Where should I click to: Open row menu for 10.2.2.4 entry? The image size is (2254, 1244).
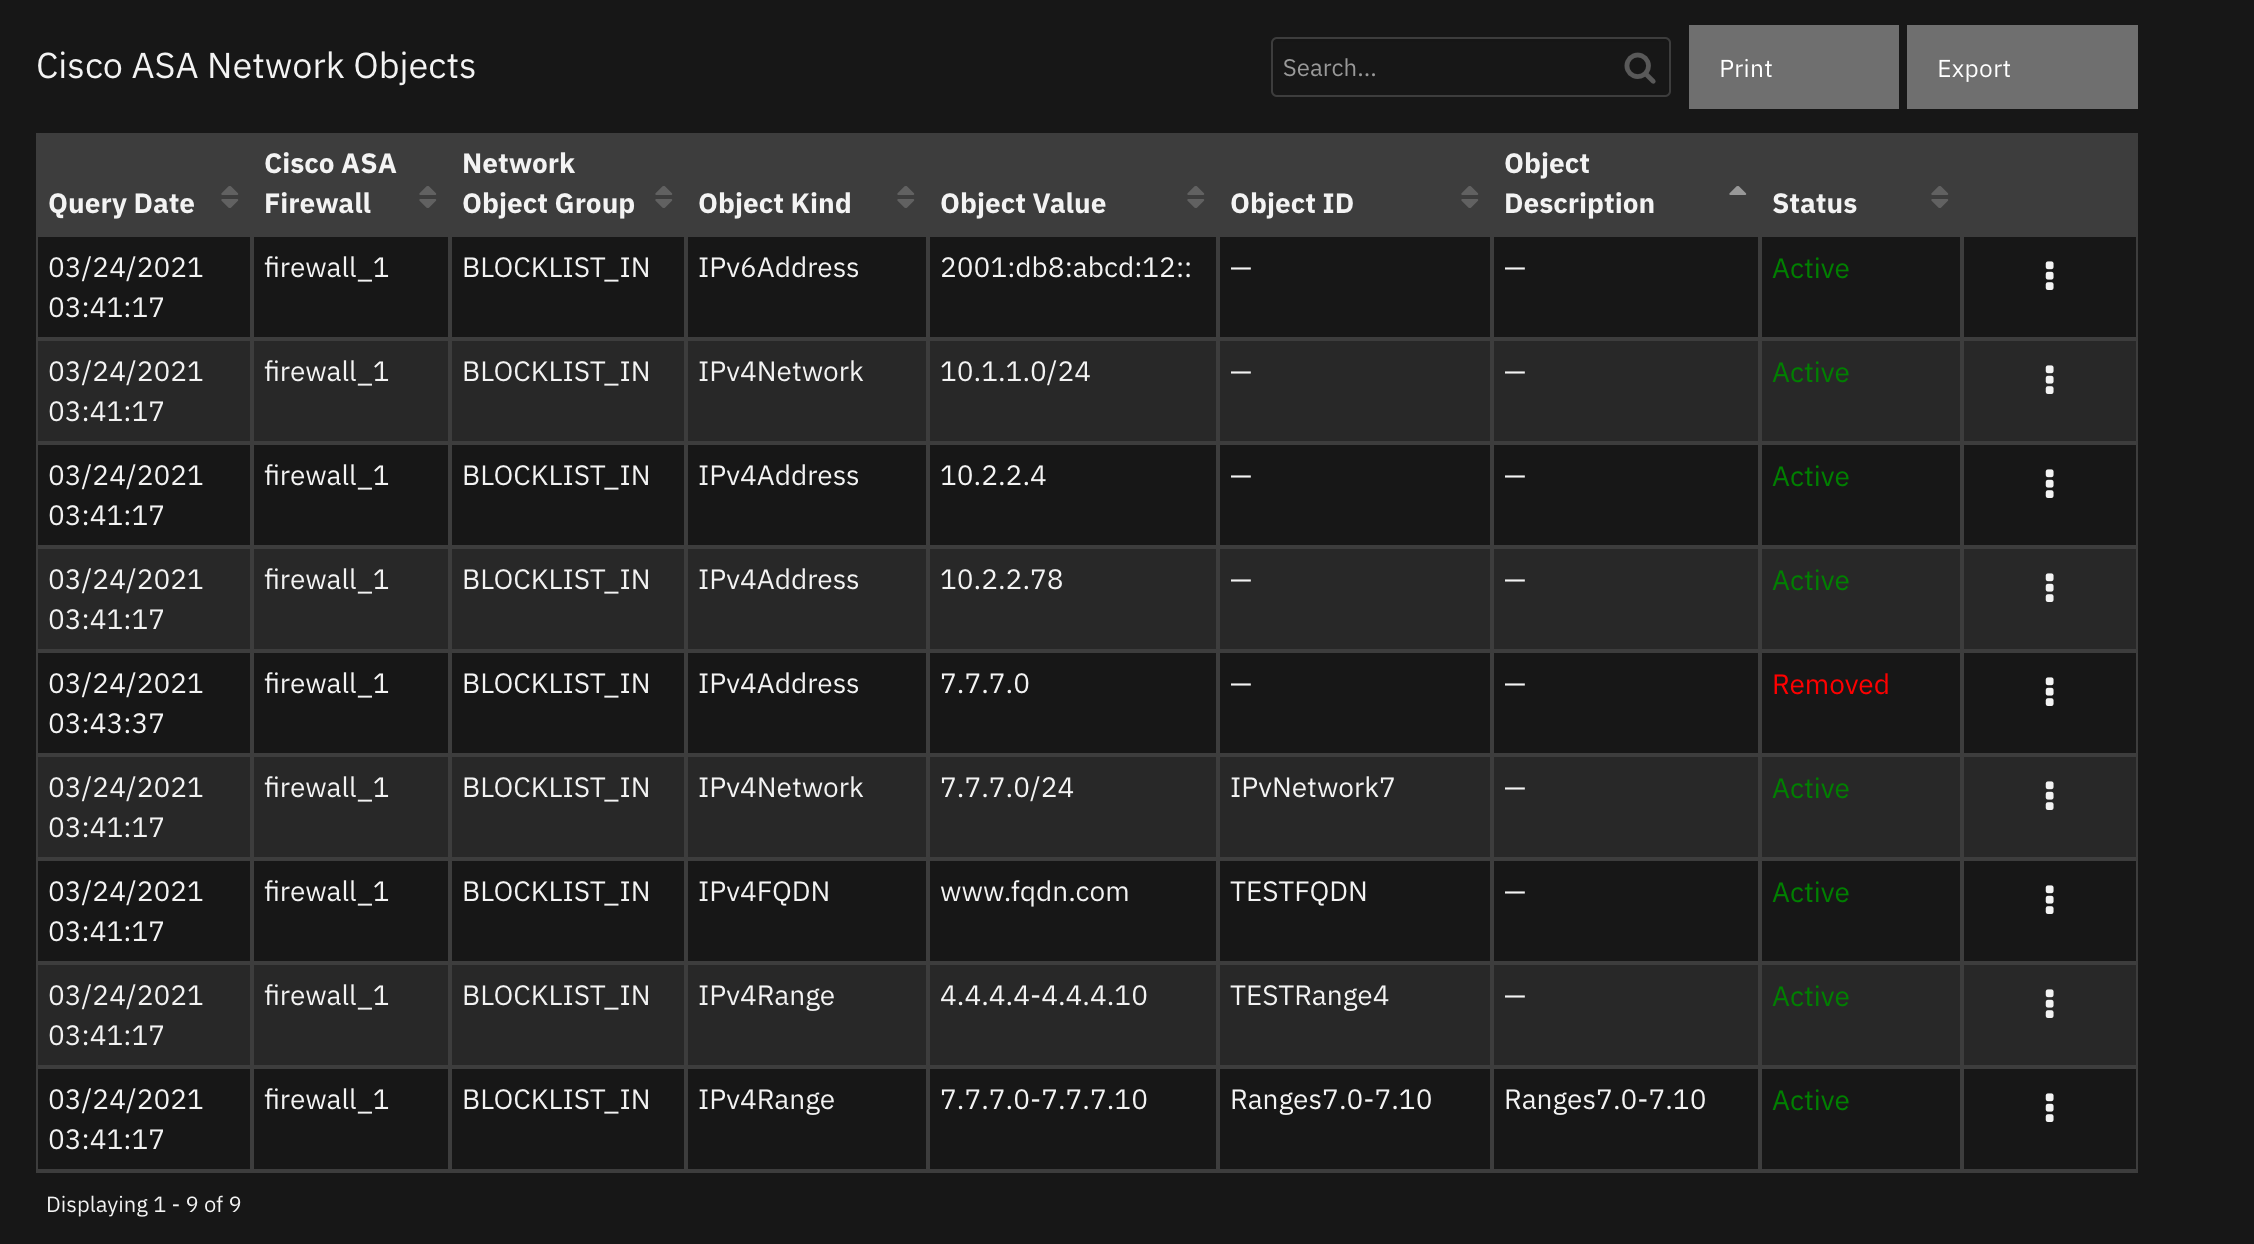(x=2049, y=484)
